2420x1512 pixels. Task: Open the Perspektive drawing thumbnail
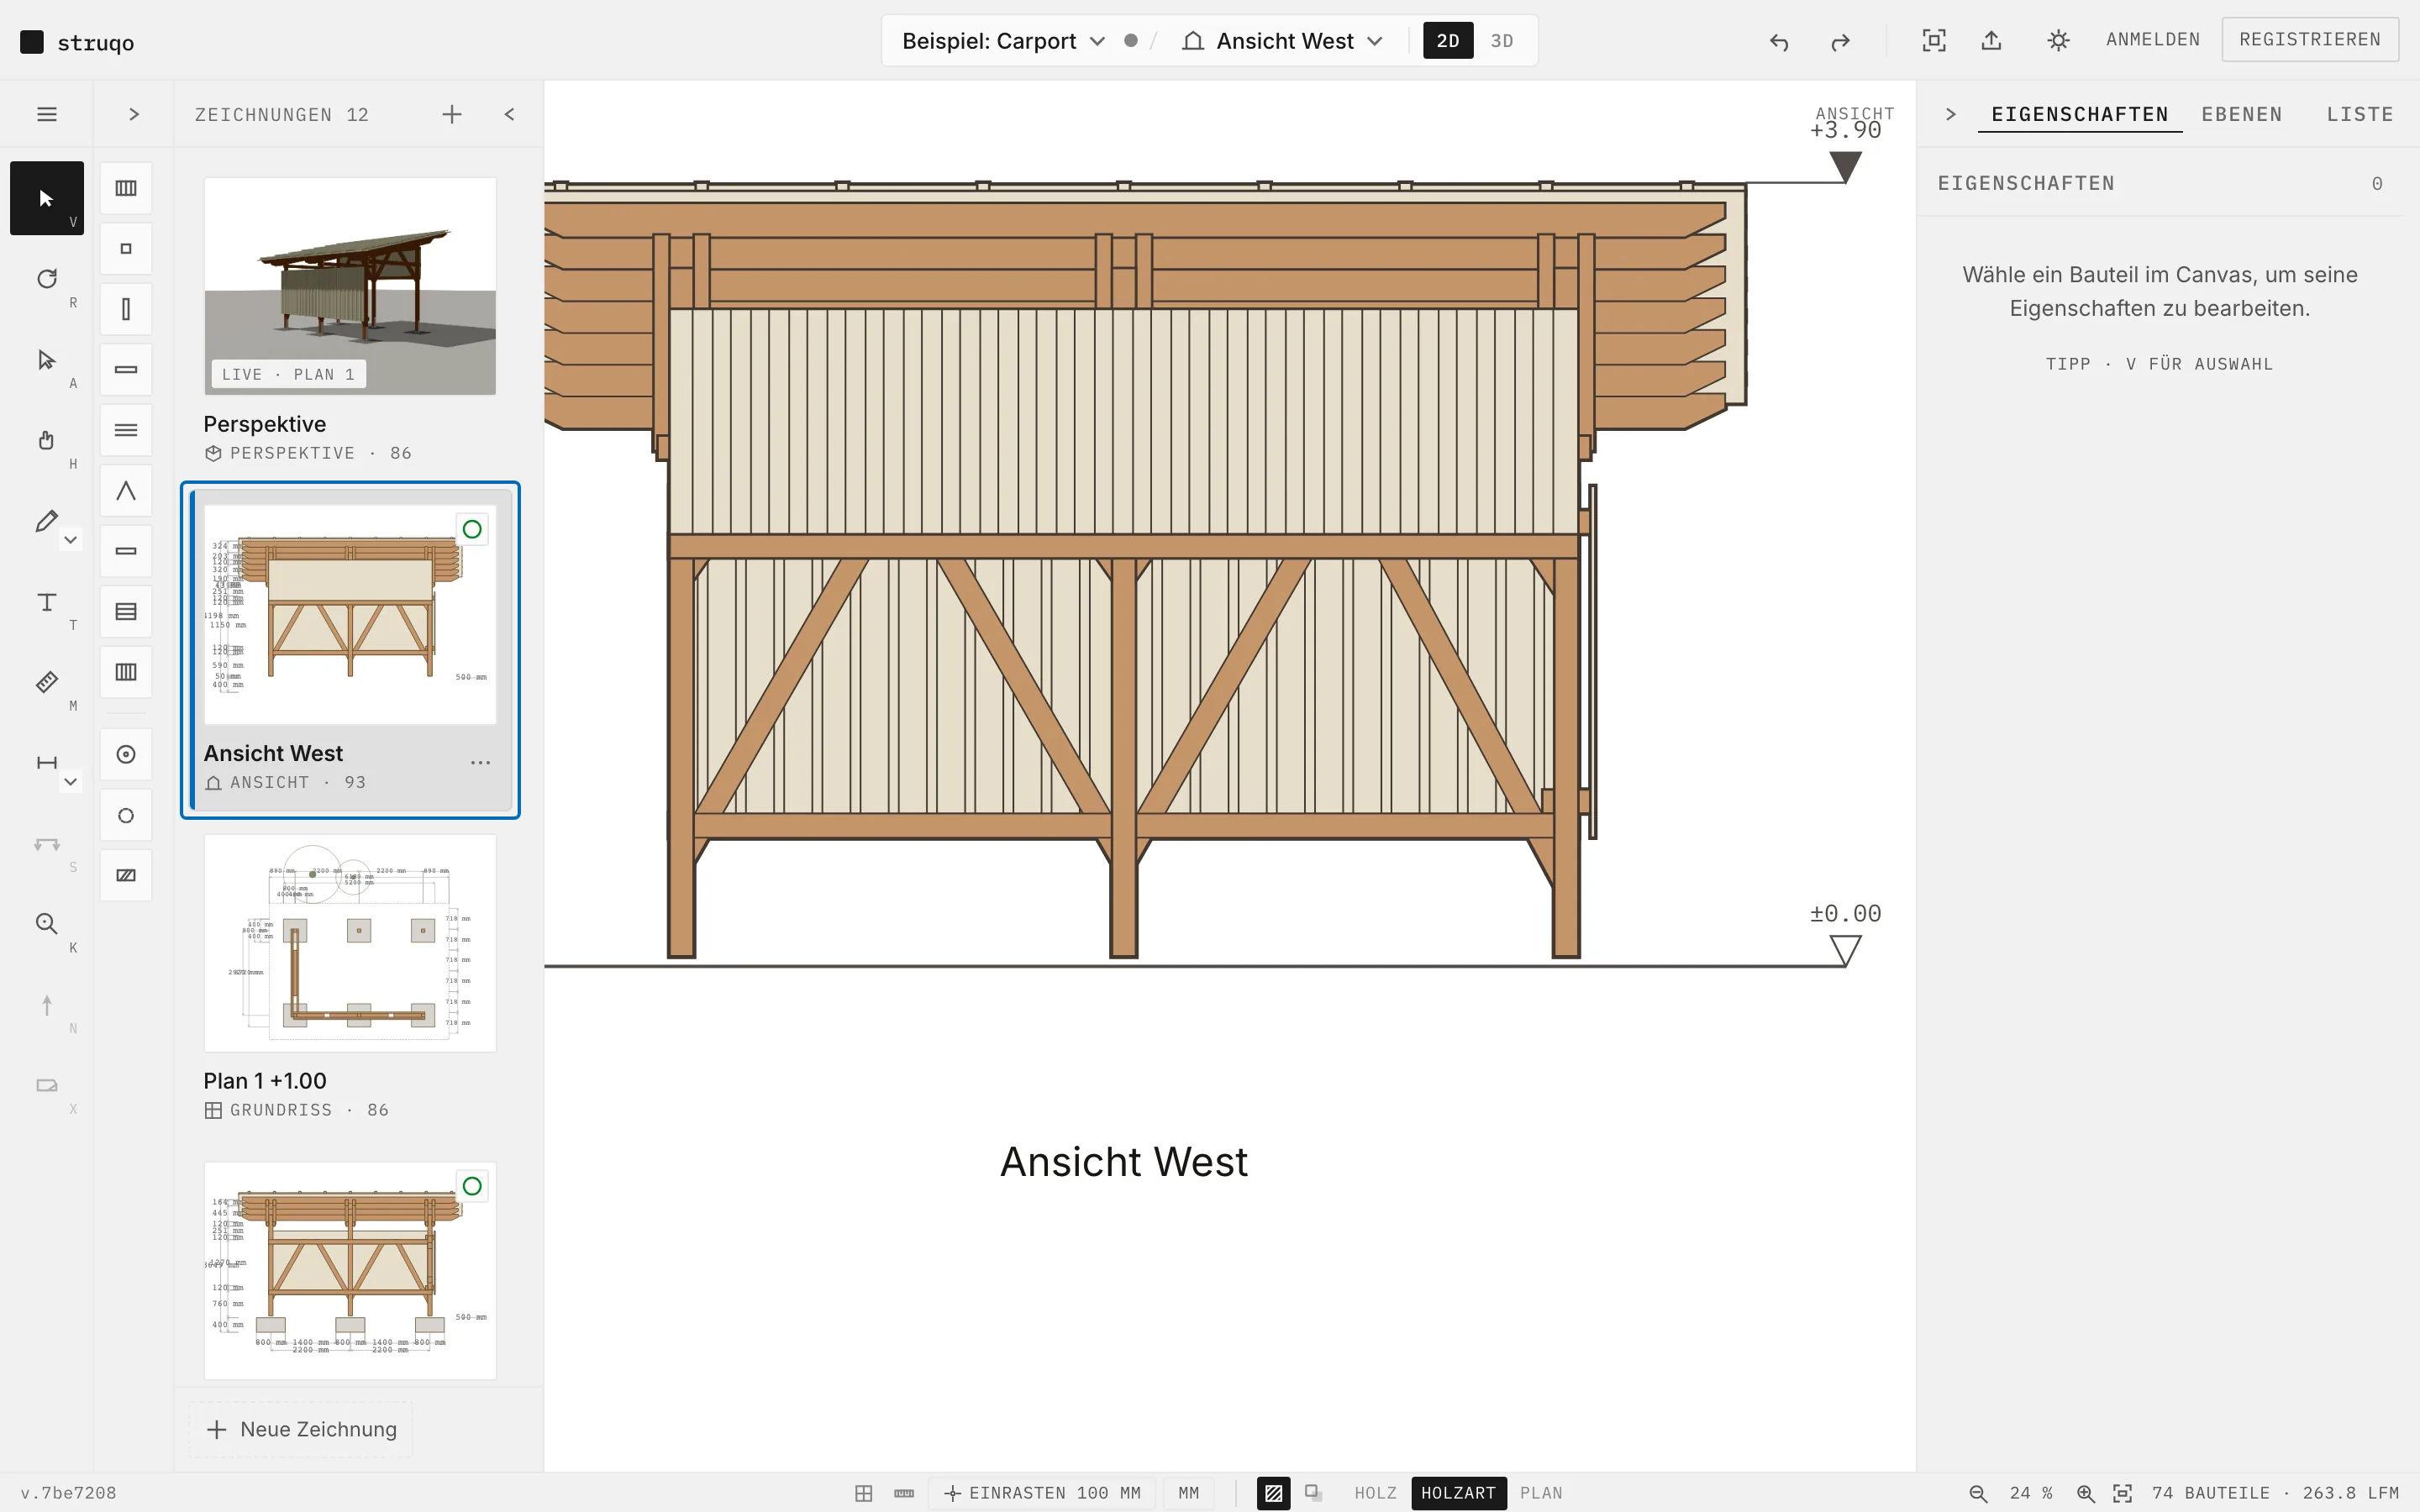350,286
